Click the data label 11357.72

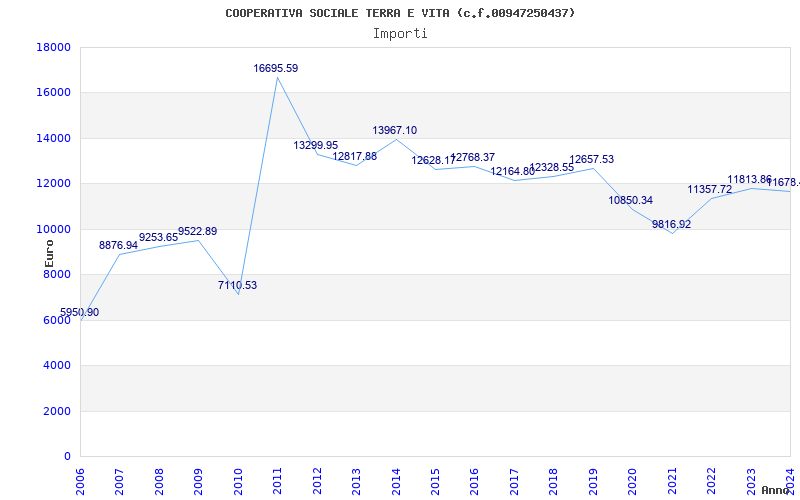tap(710, 189)
